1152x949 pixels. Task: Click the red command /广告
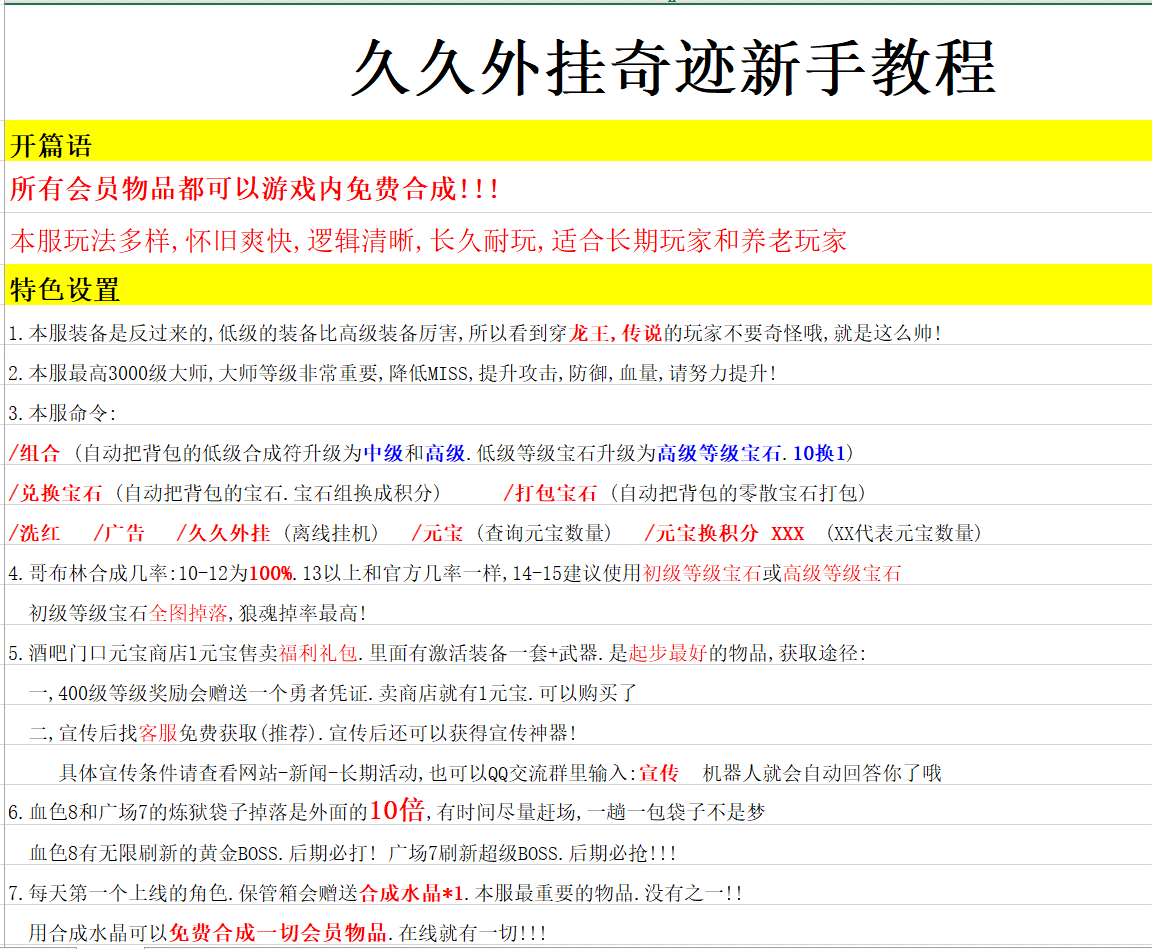pyautogui.click(x=119, y=533)
